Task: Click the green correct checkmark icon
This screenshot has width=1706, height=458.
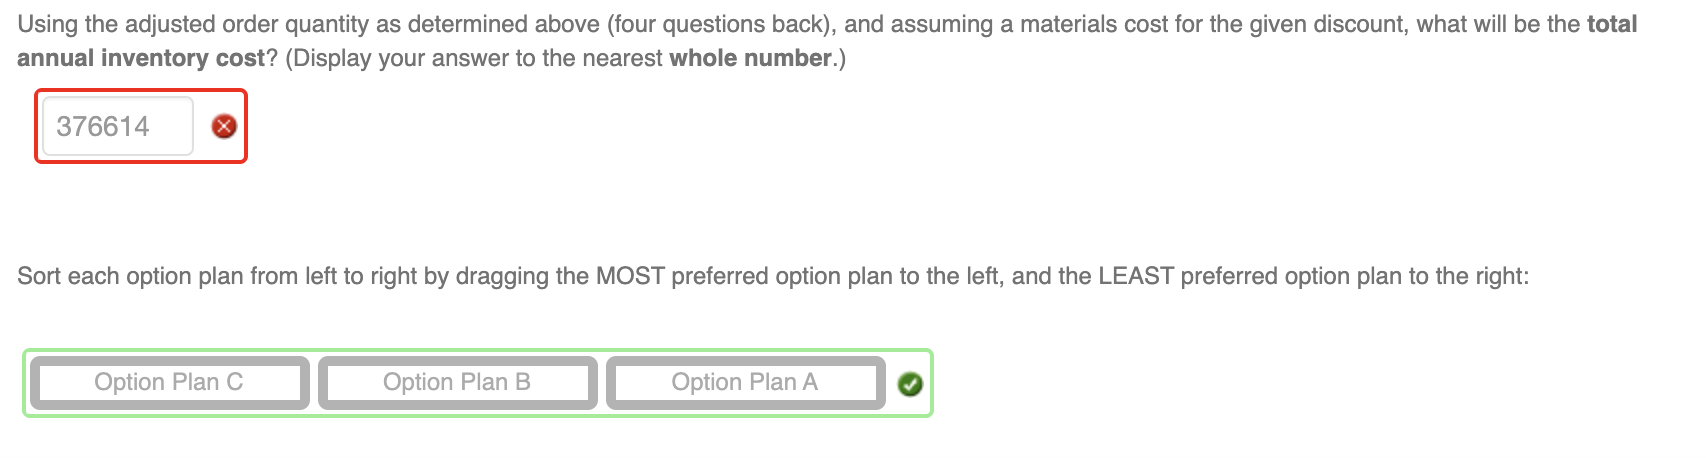Action: tap(910, 384)
